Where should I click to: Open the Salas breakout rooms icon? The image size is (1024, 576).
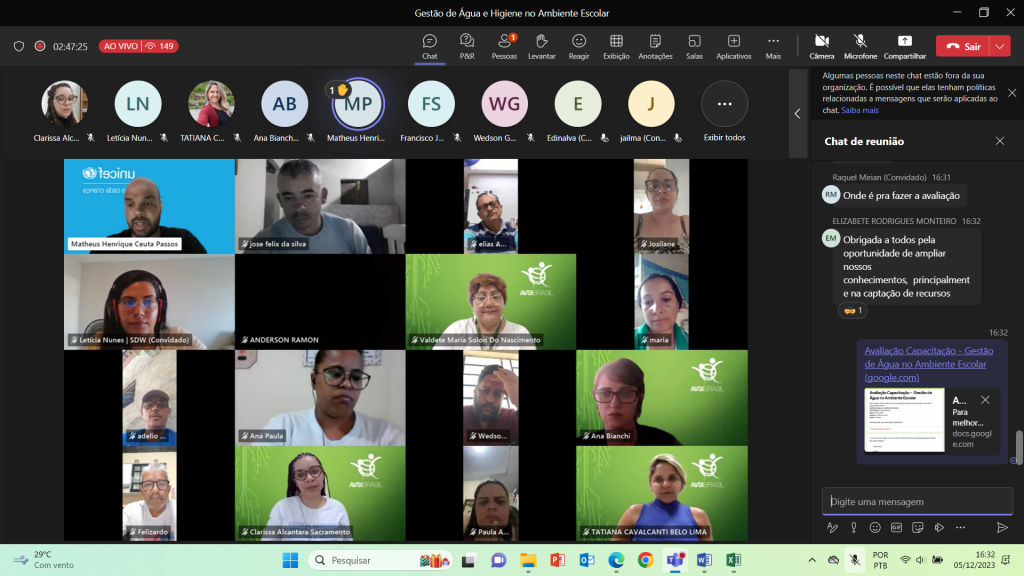coord(694,46)
